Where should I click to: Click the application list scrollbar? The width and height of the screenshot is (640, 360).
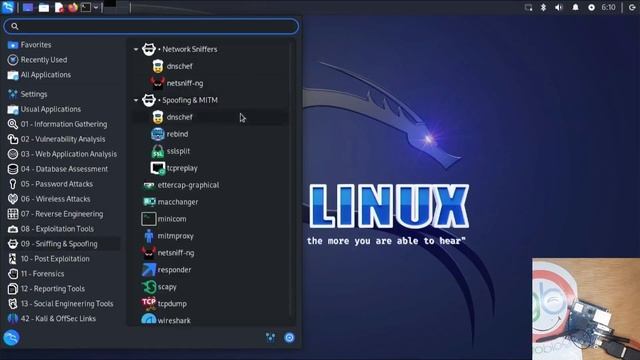coord(292,180)
